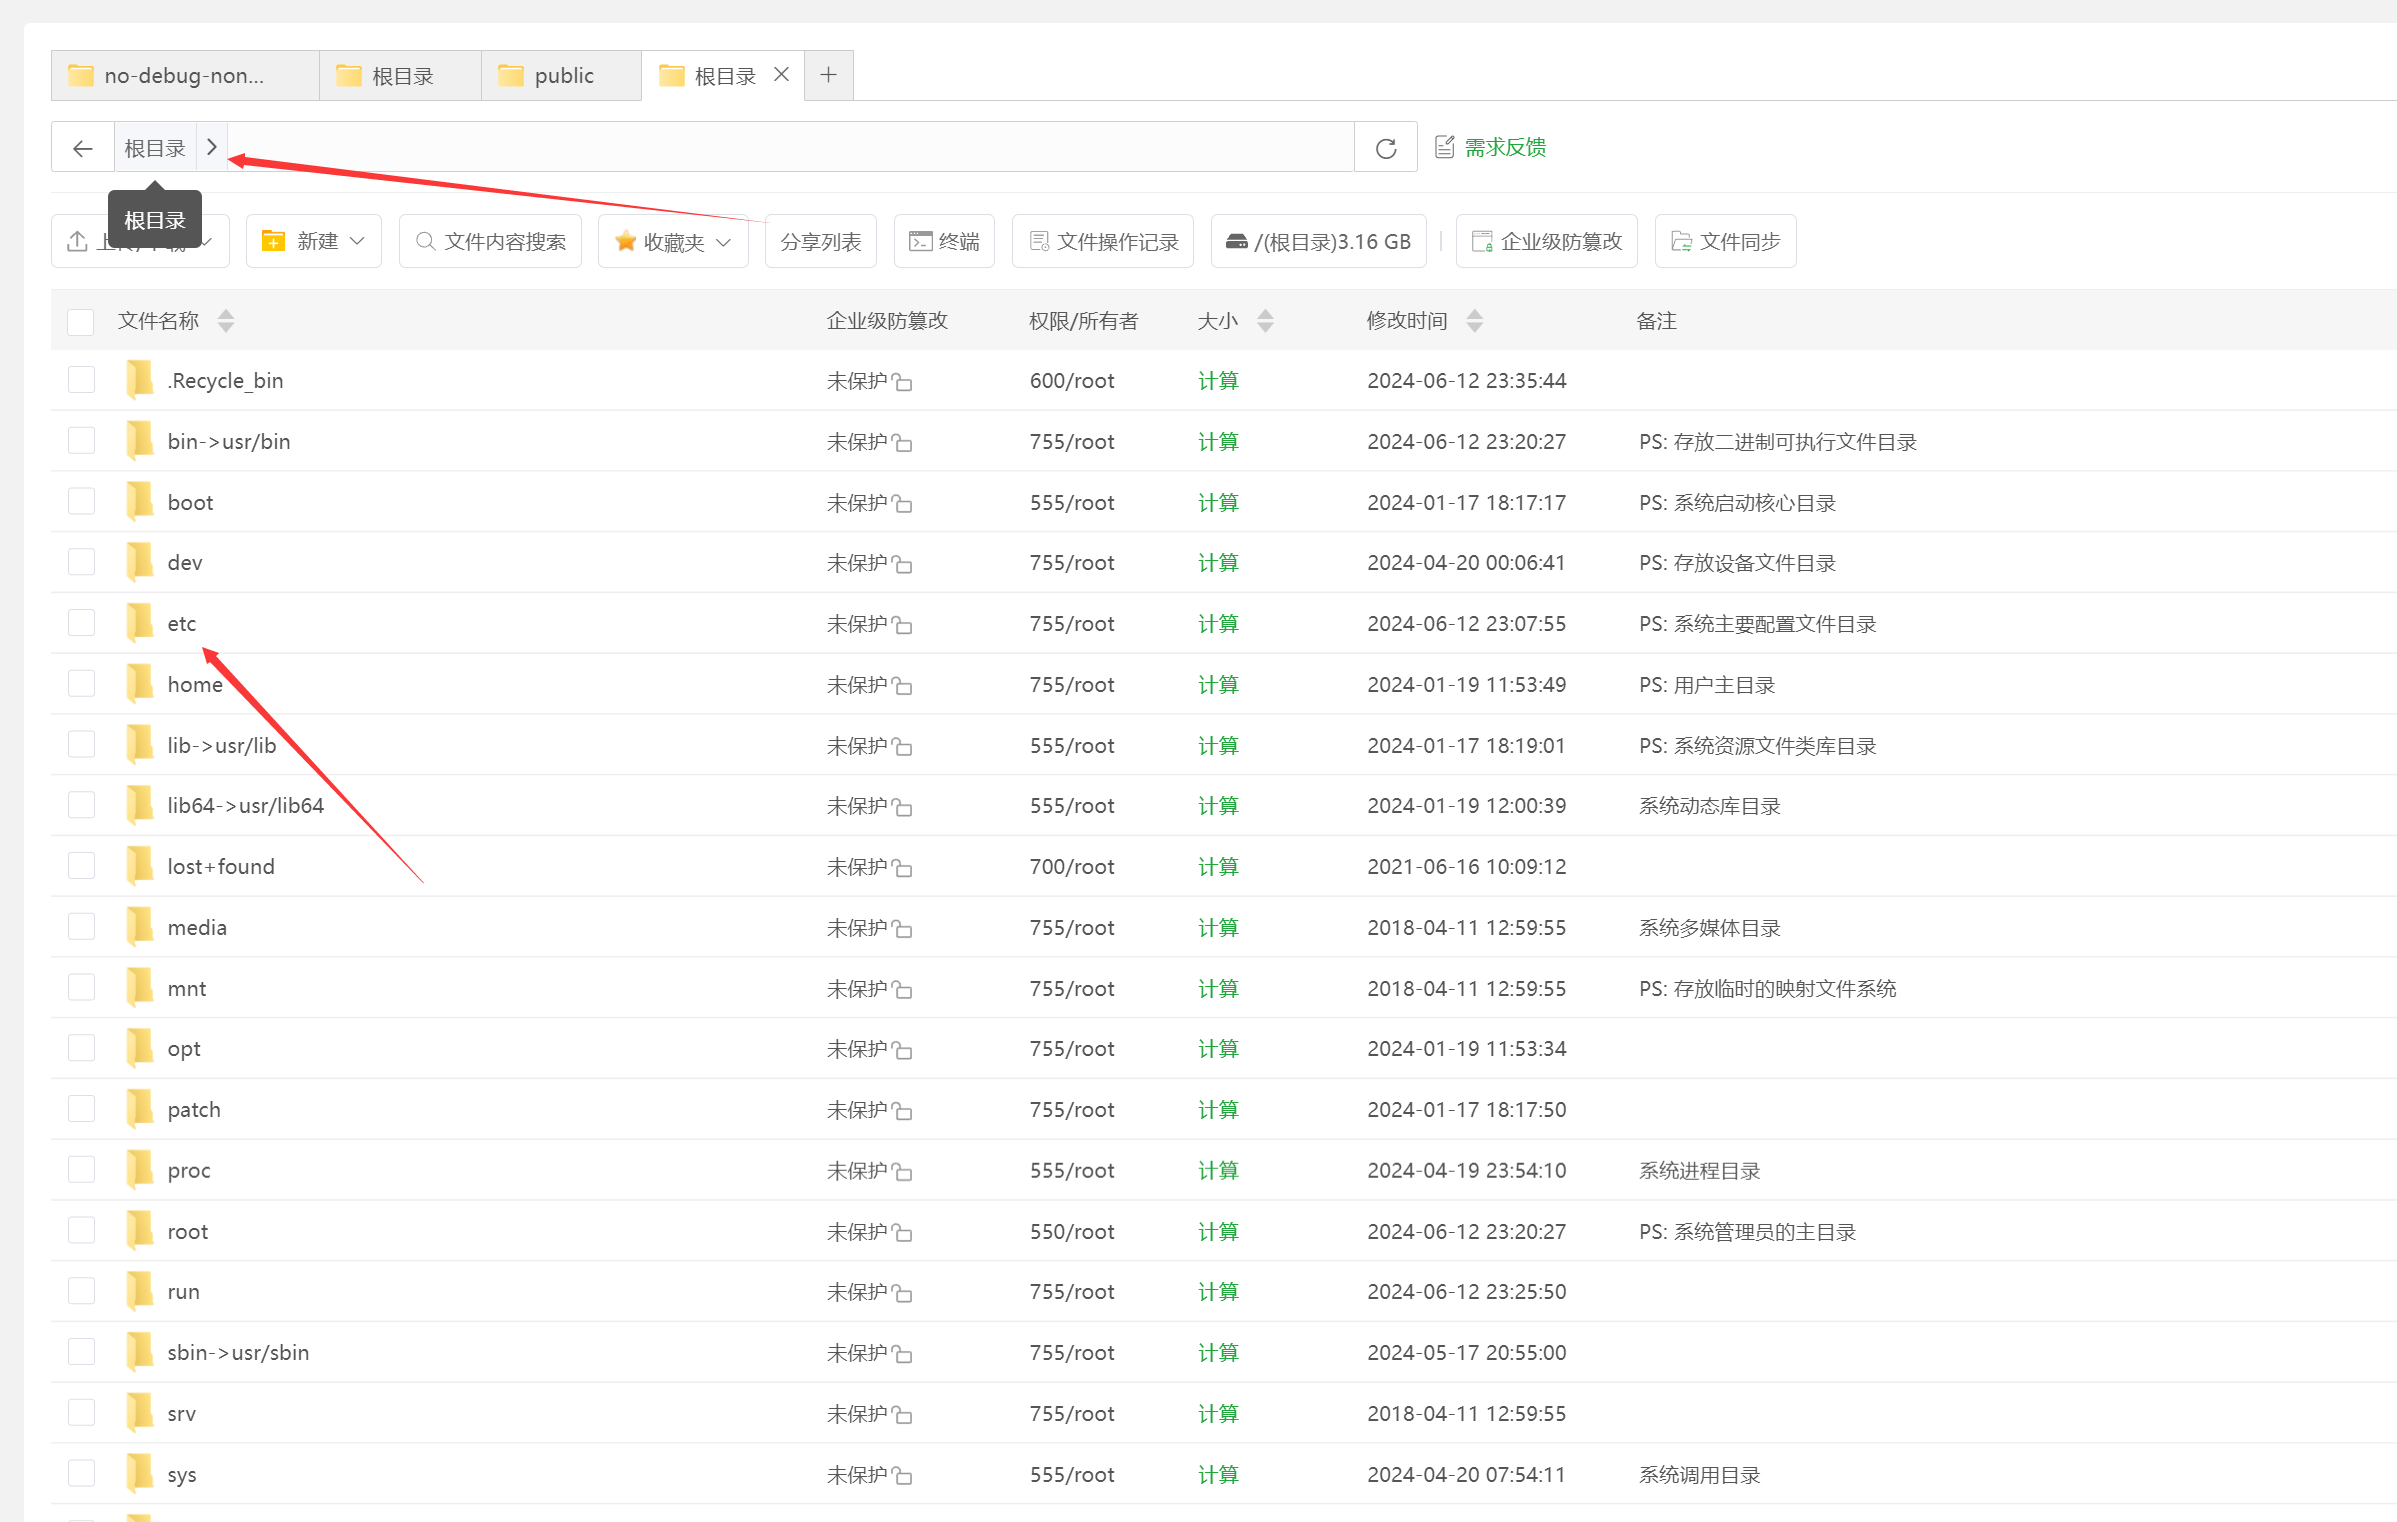Viewport: 2397px width, 1522px height.
Task: Switch to the public tab
Action: pos(561,76)
